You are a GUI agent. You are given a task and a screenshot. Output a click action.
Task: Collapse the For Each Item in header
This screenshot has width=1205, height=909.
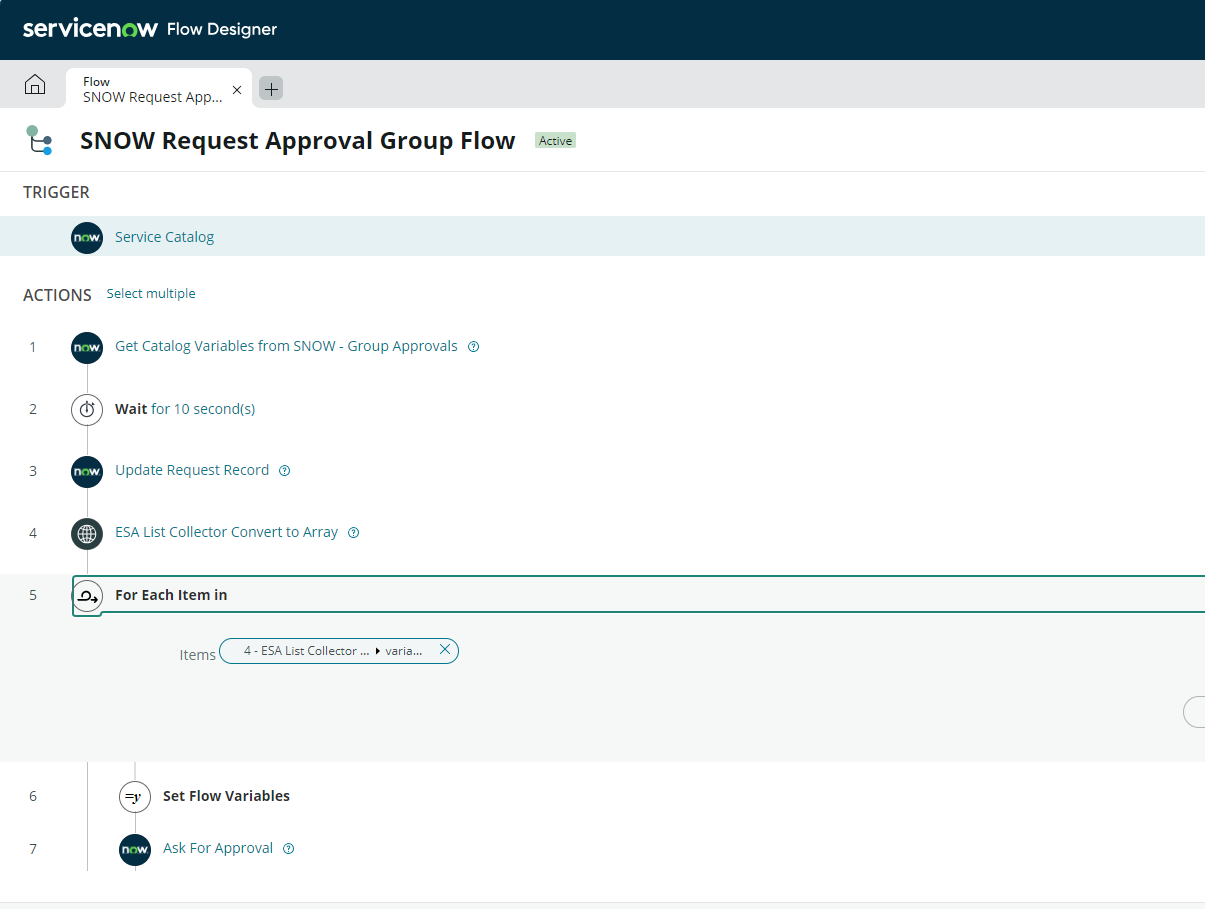(638, 594)
